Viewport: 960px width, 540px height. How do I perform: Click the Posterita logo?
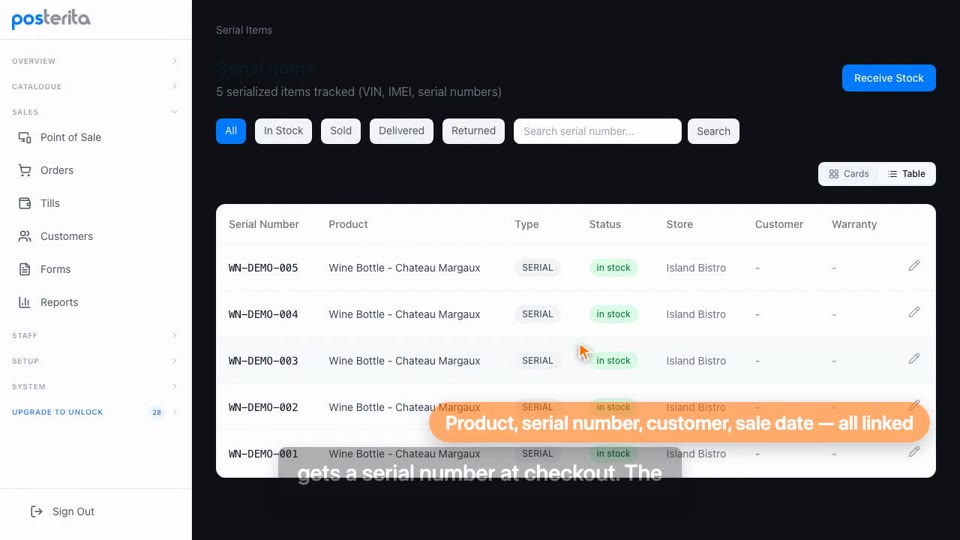(x=51, y=18)
